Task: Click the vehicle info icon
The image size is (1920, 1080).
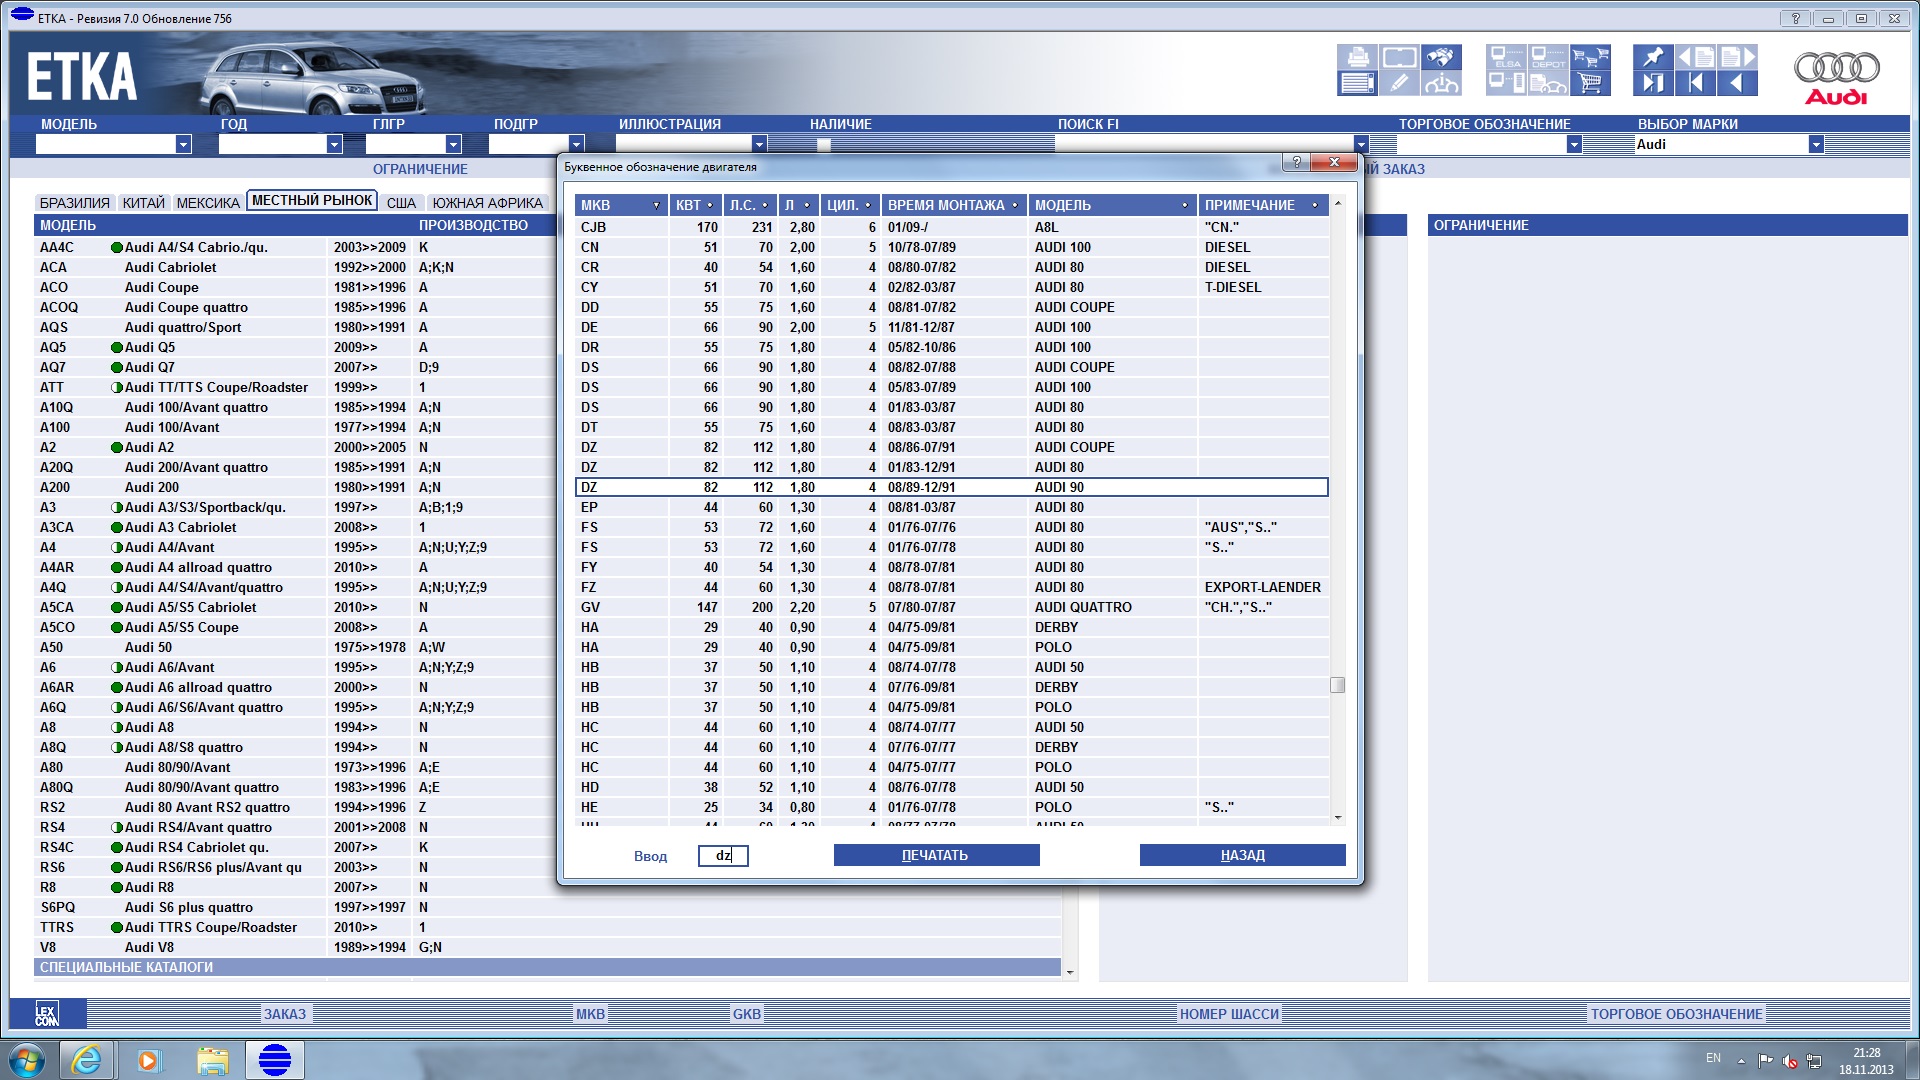Action: (1441, 83)
